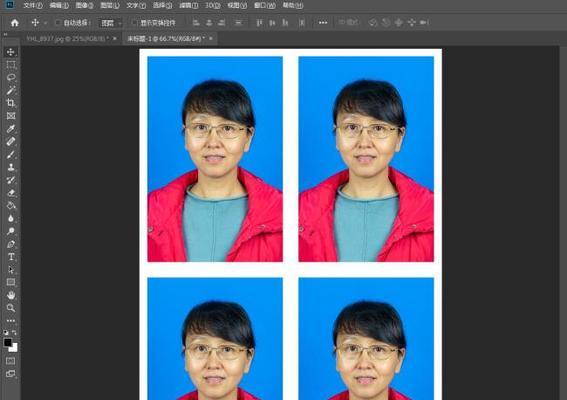Open the 文件 (File) menu
Screen dimensions: 567x400
click(x=33, y=5)
